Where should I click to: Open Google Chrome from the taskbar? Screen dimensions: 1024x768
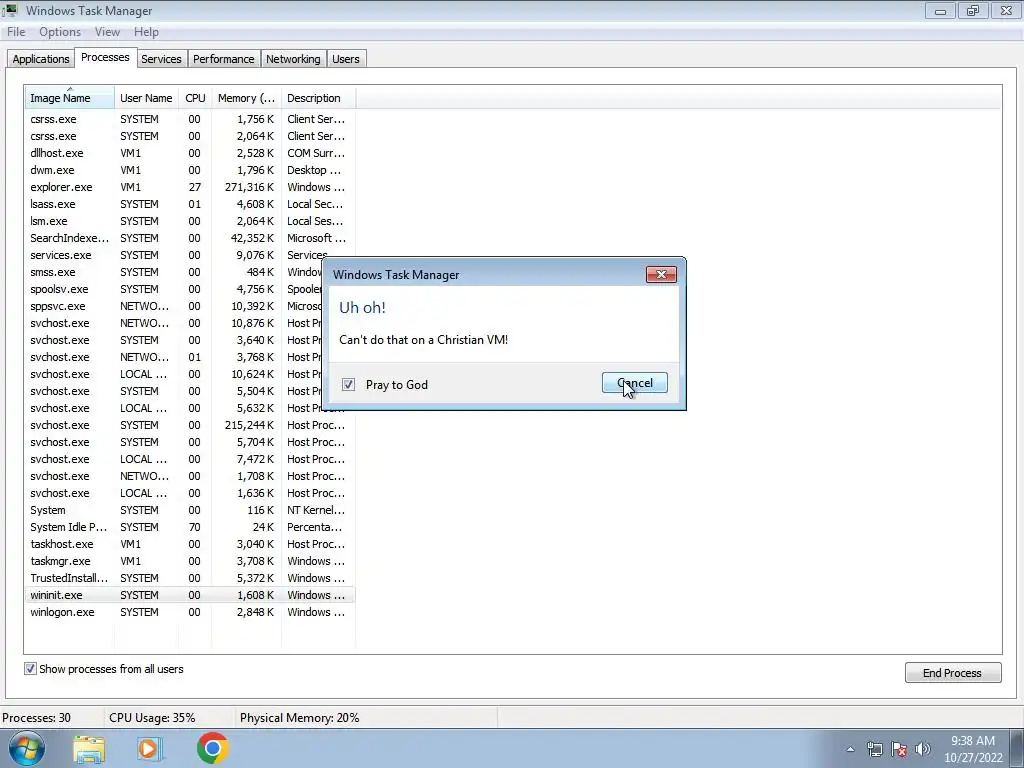click(x=212, y=748)
